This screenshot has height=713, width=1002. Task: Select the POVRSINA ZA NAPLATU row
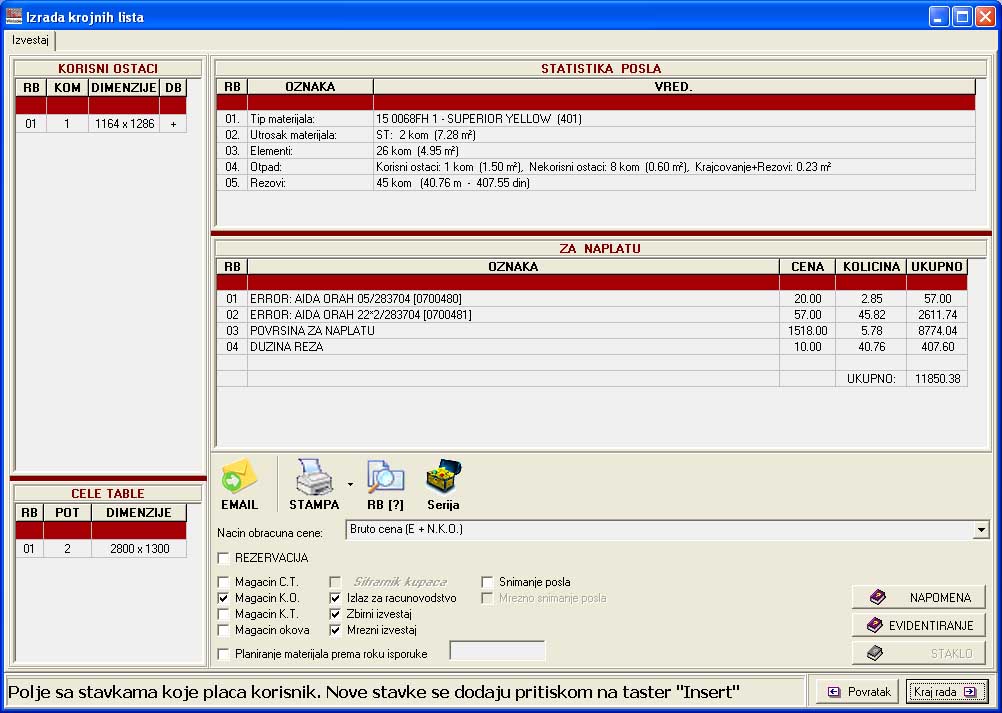pyautogui.click(x=512, y=331)
